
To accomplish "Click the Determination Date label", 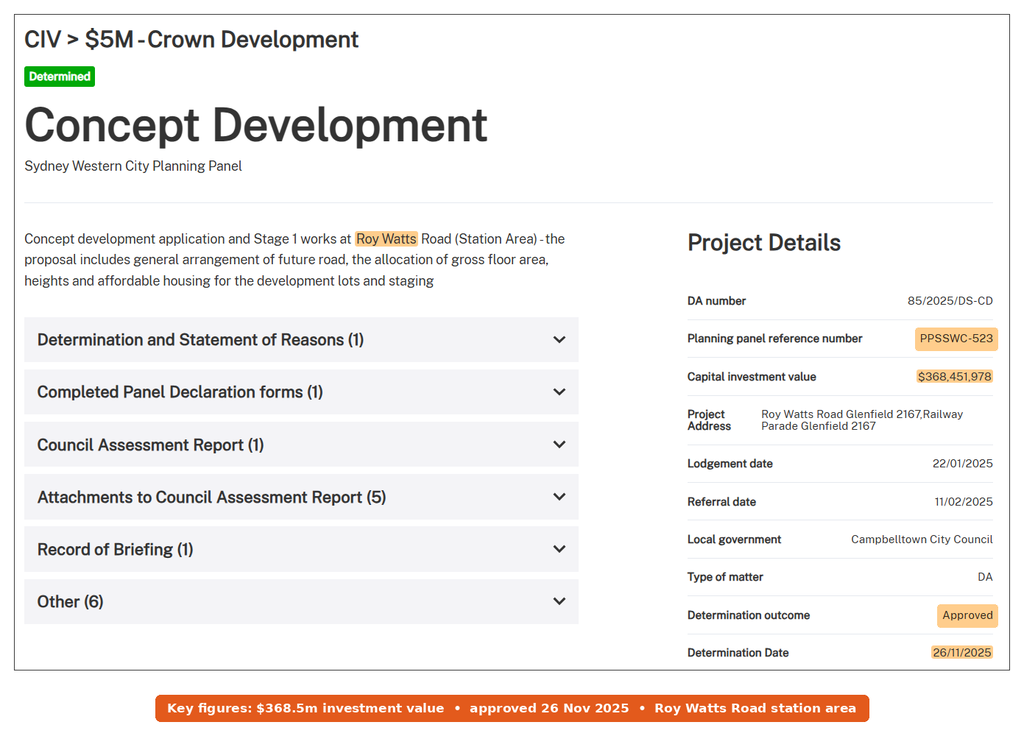I will pos(738,652).
